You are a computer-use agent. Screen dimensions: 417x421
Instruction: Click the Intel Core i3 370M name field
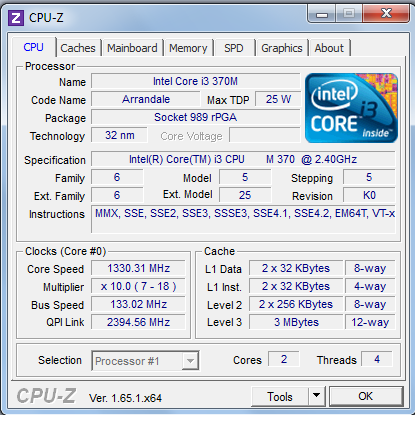click(196, 81)
